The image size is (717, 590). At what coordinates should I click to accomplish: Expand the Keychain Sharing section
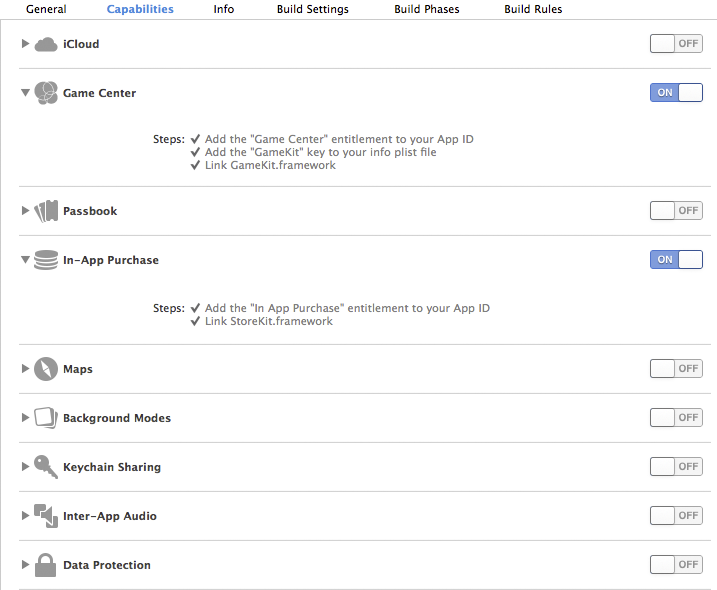pyautogui.click(x=25, y=466)
